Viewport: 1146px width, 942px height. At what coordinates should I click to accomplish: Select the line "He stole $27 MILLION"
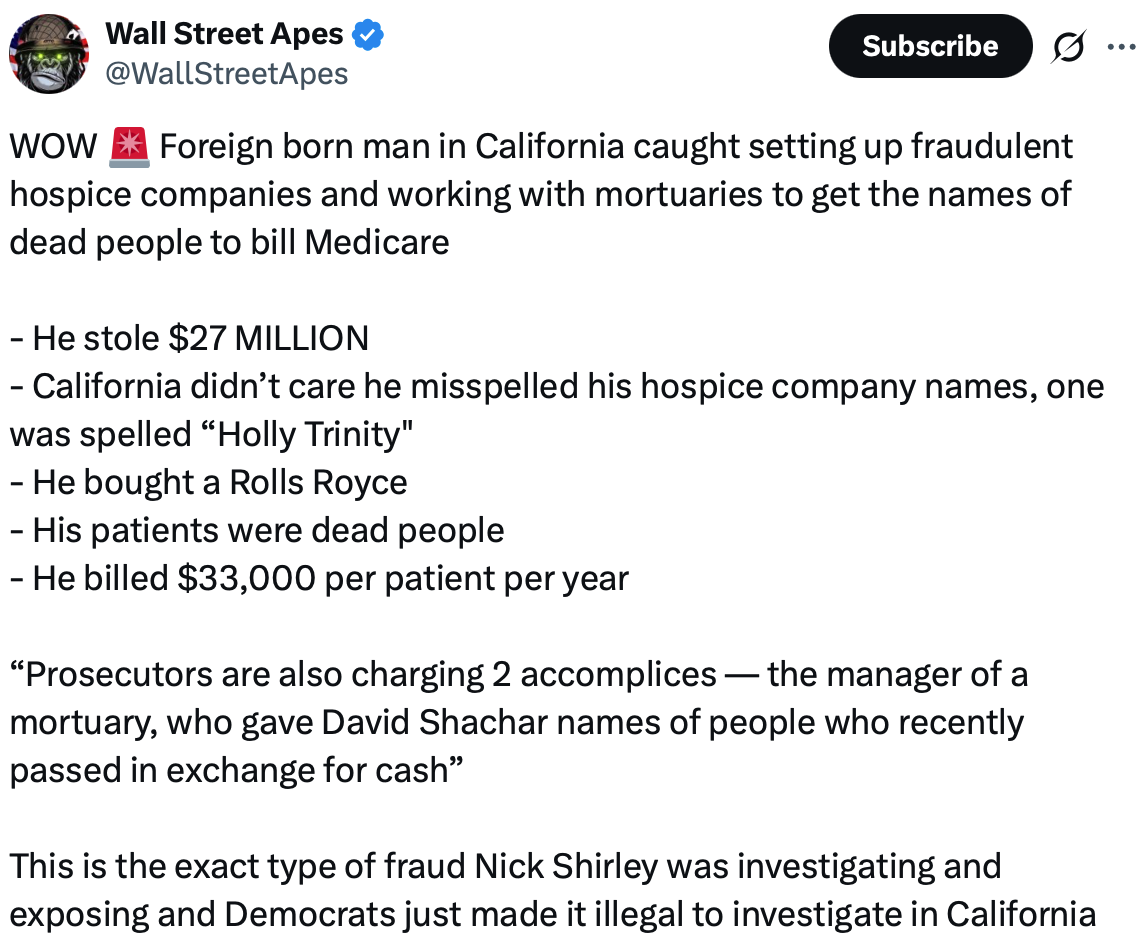(x=189, y=338)
